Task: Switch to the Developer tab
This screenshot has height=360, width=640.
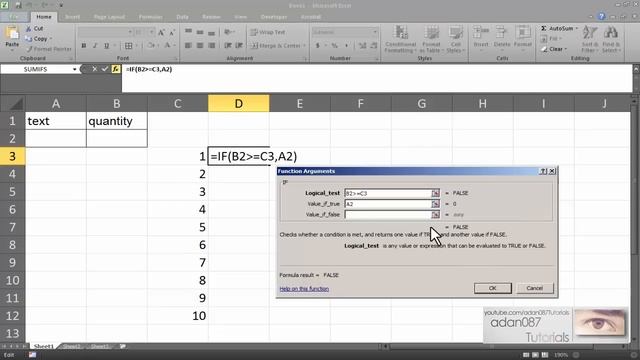Action: tap(273, 17)
